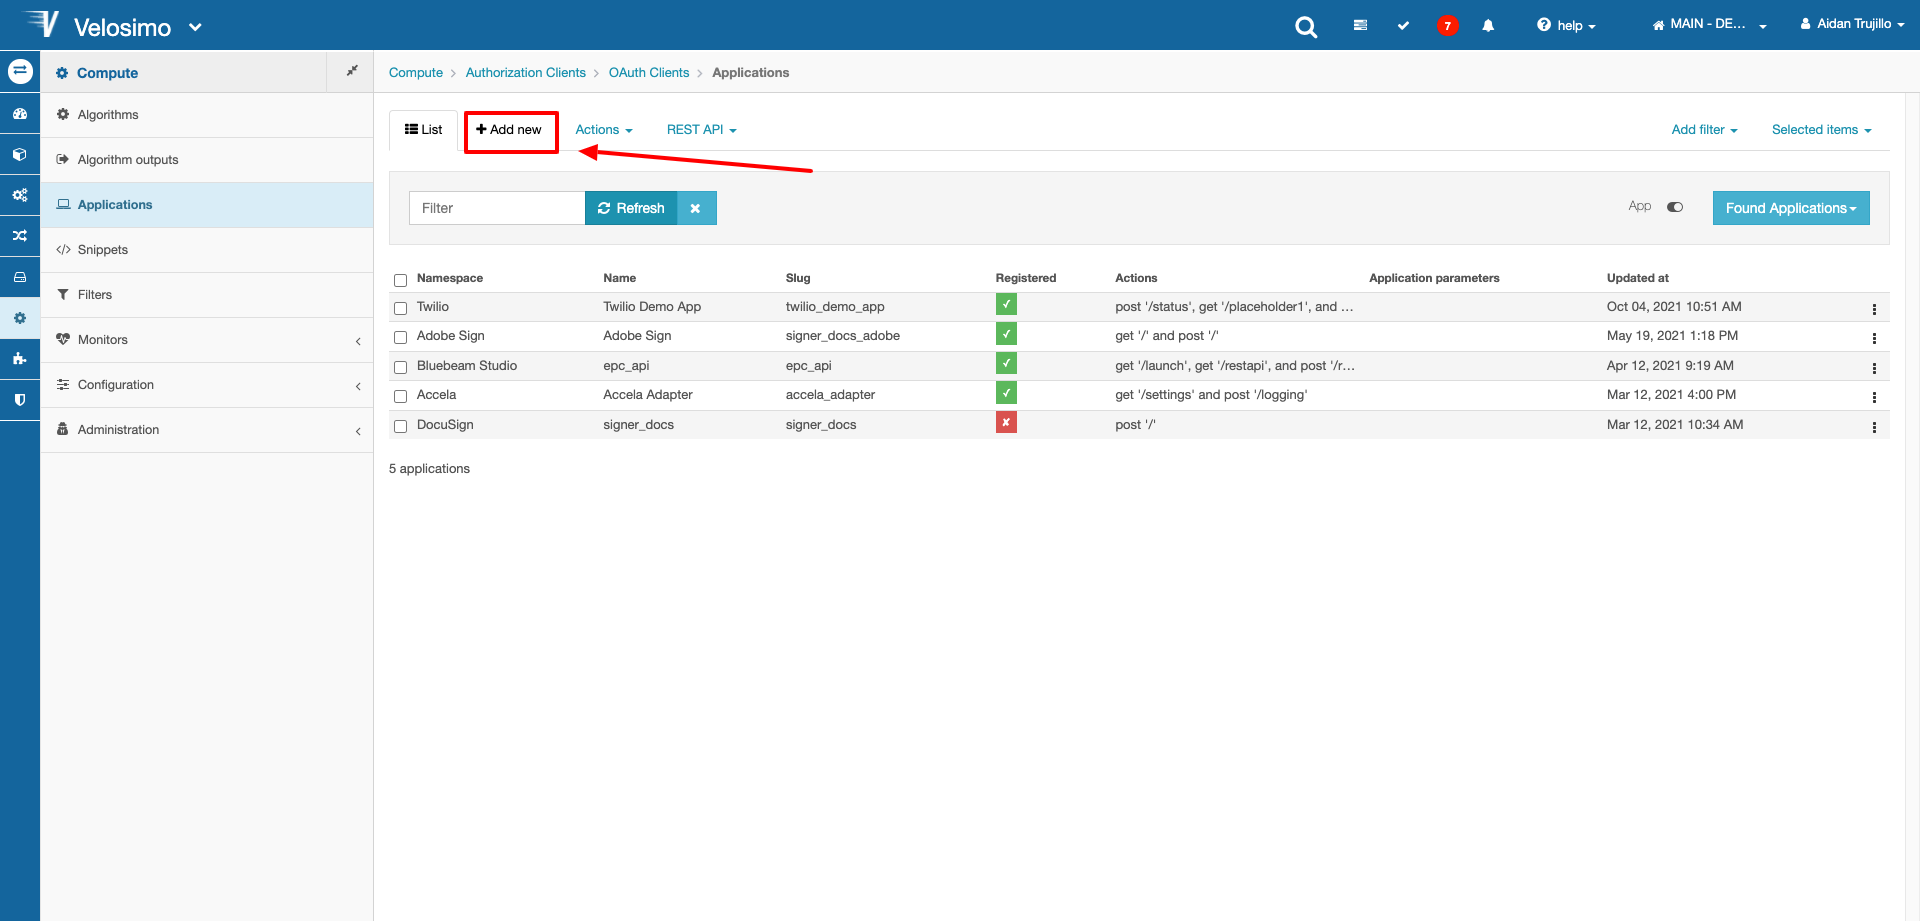Open the Aidan Trujillo user menu
Screen dimensions: 1920x921
tap(1852, 24)
